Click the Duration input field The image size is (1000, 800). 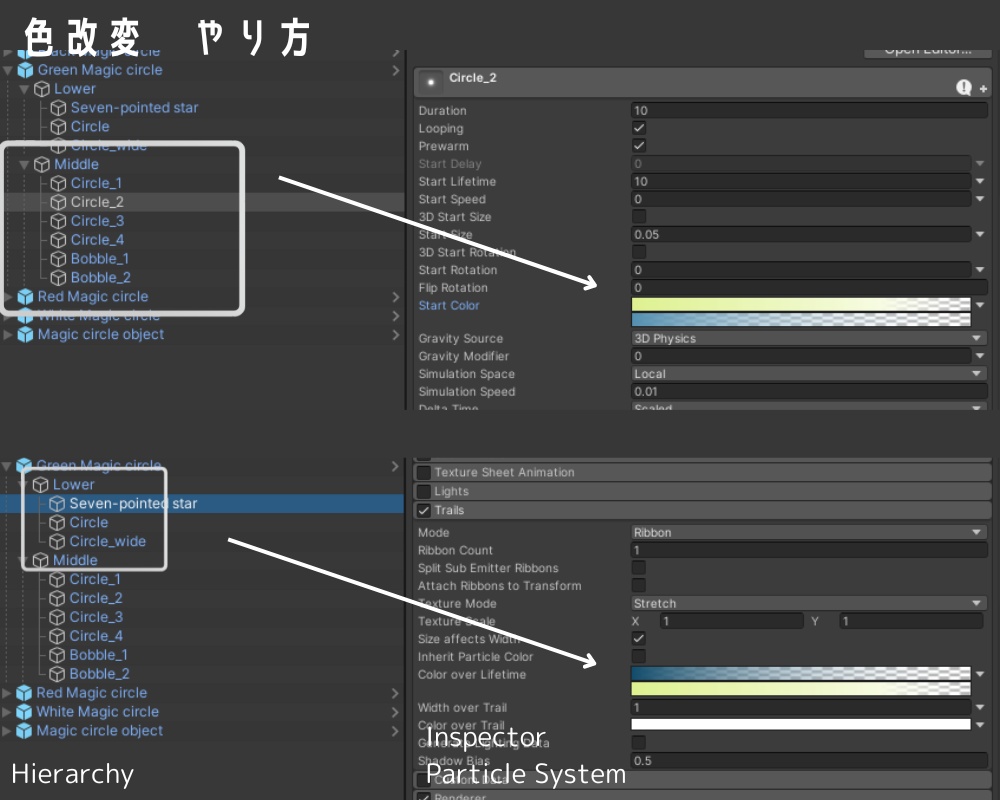click(809, 110)
